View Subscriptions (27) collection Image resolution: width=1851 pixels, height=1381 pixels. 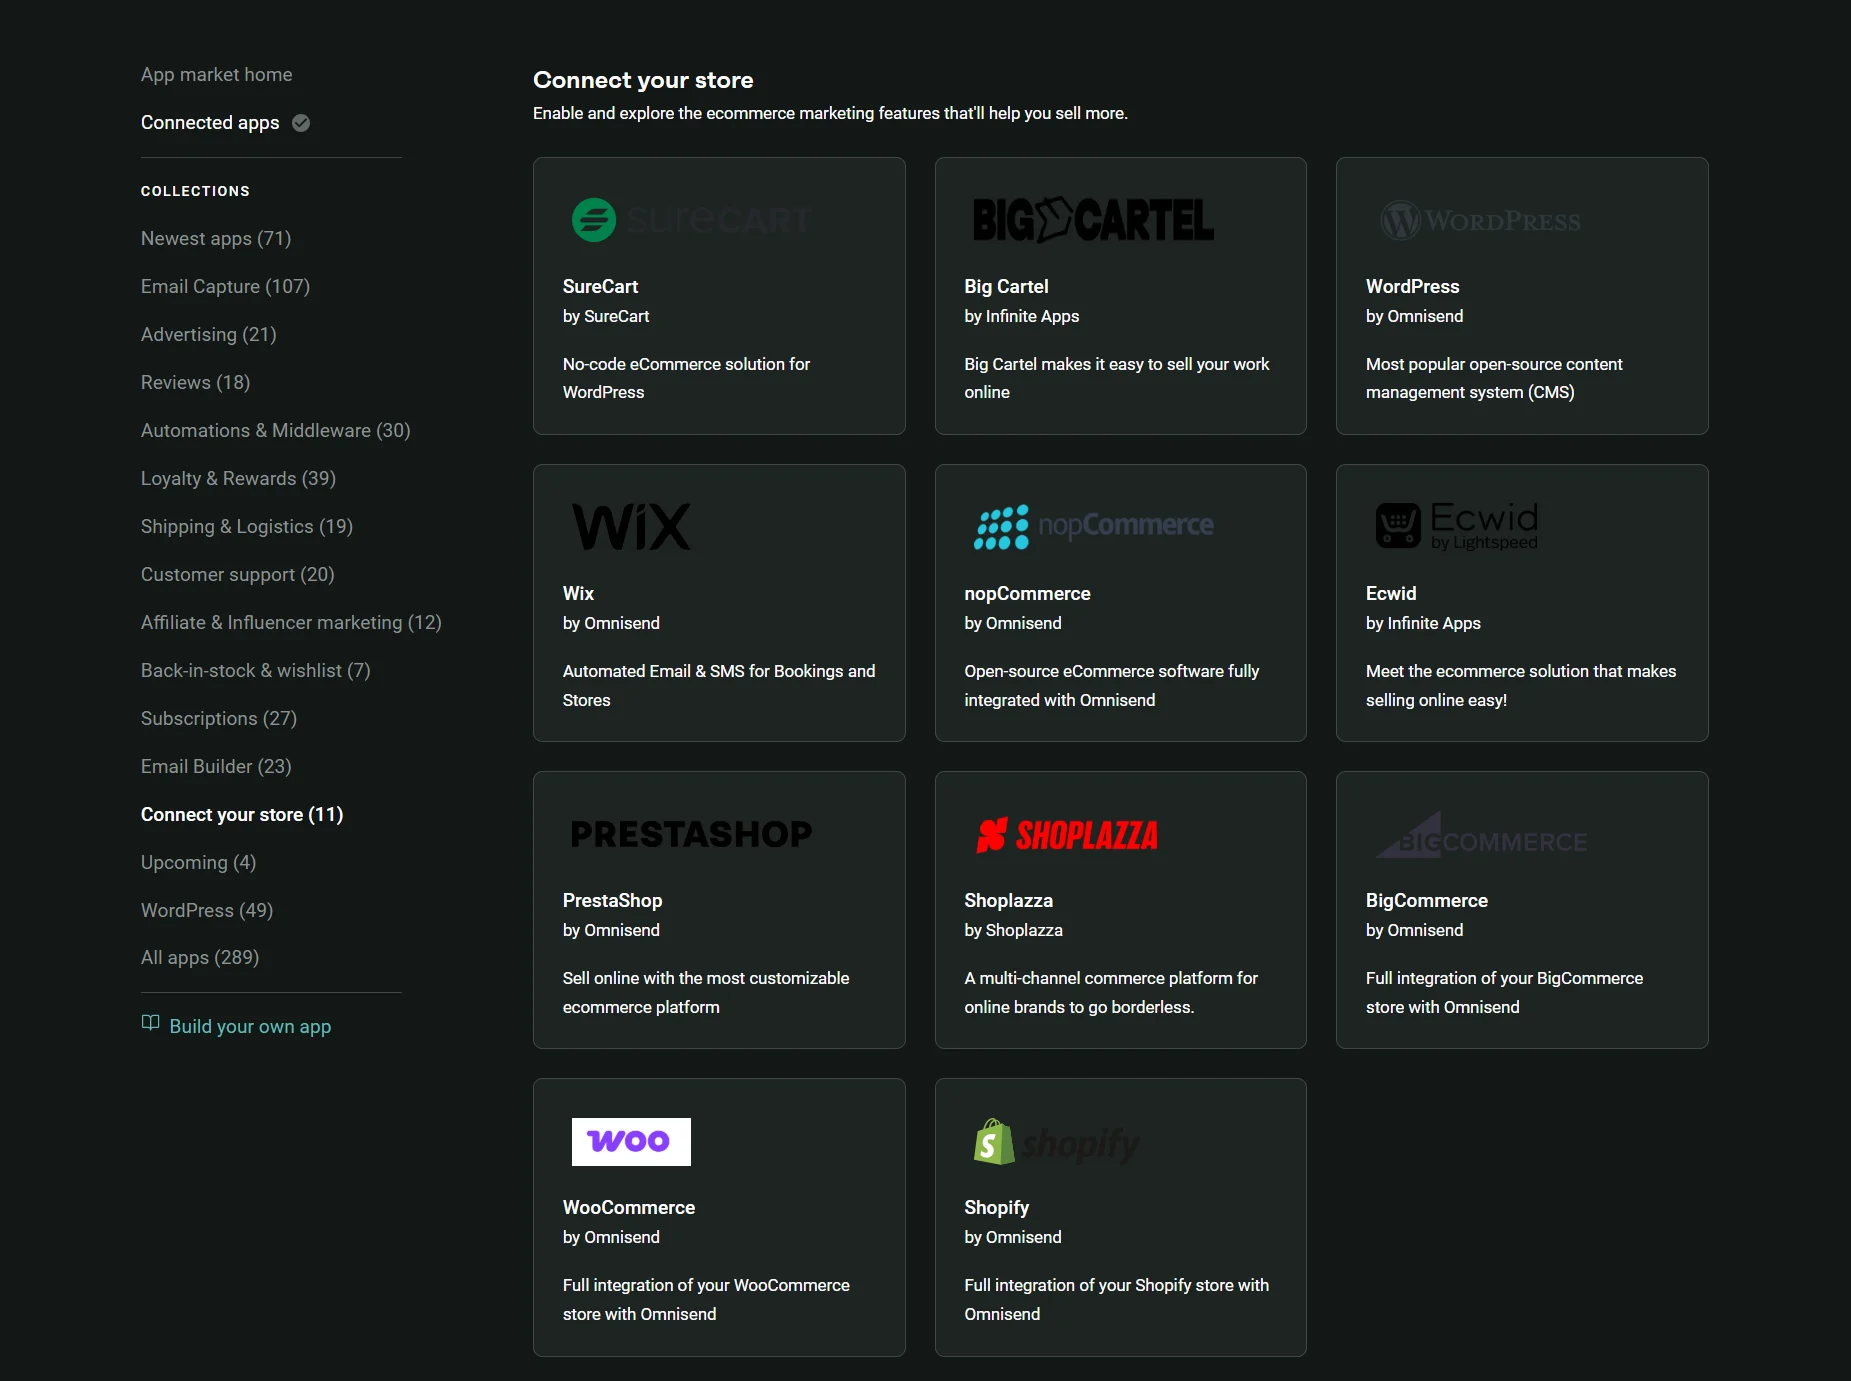(x=219, y=719)
